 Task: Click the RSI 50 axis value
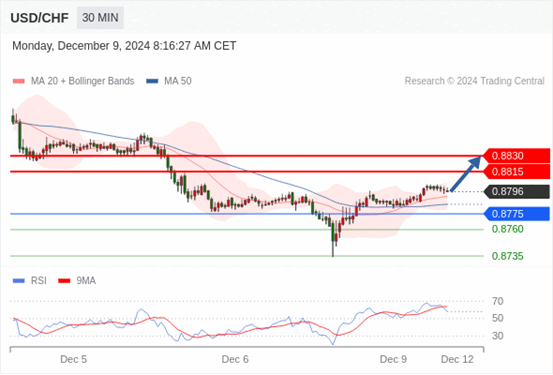tap(498, 318)
